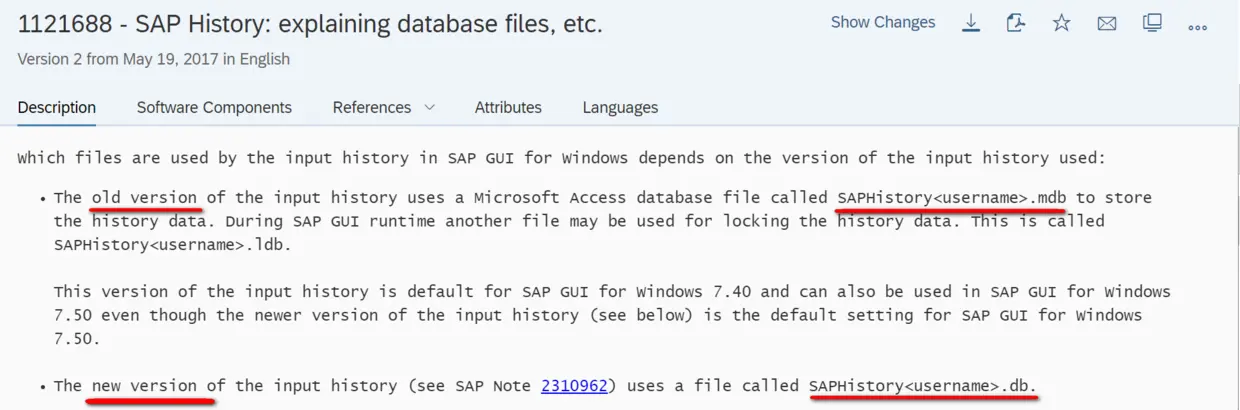Open the SAP Note 2310962 link
Viewport: 1240px width, 410px height.
pyautogui.click(x=574, y=385)
